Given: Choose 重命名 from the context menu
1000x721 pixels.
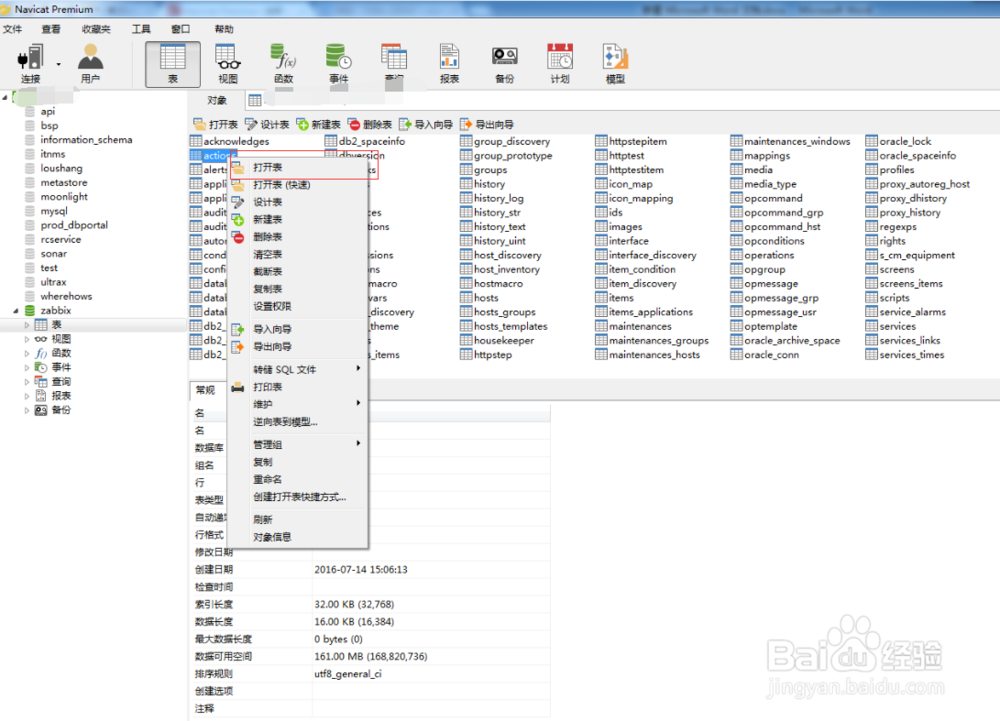Looking at the screenshot, I should coord(298,479).
